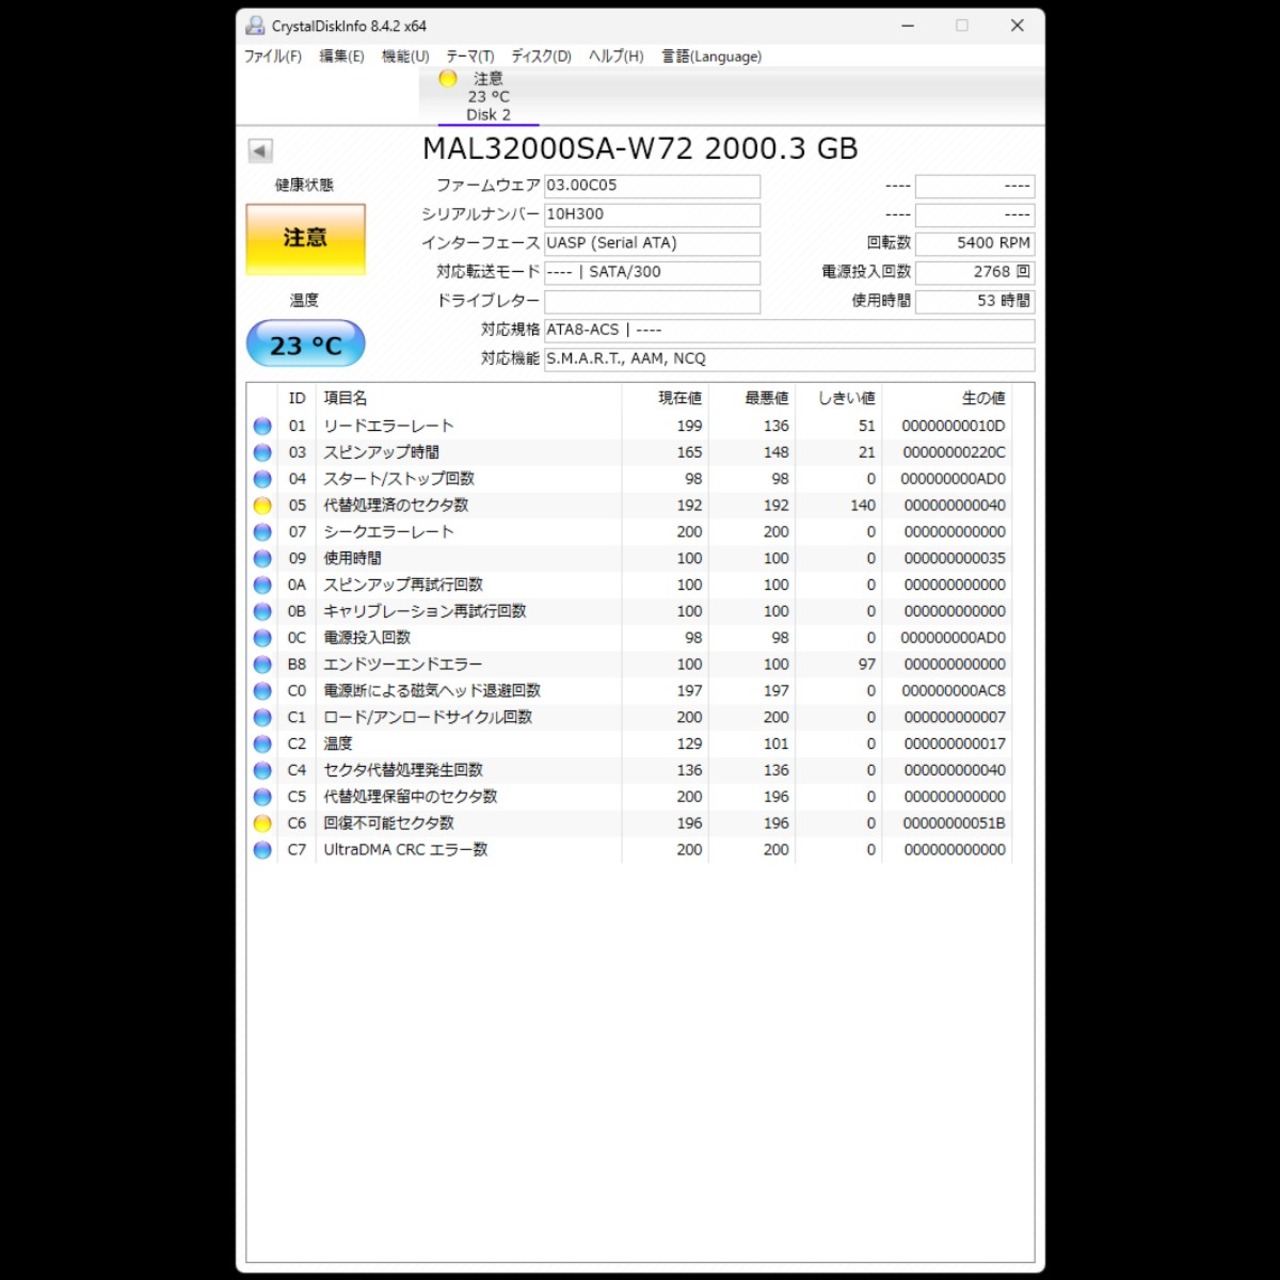The width and height of the screenshot is (1280, 1280).
Task: Click status orb for ID 0A row
Action: click(263, 585)
